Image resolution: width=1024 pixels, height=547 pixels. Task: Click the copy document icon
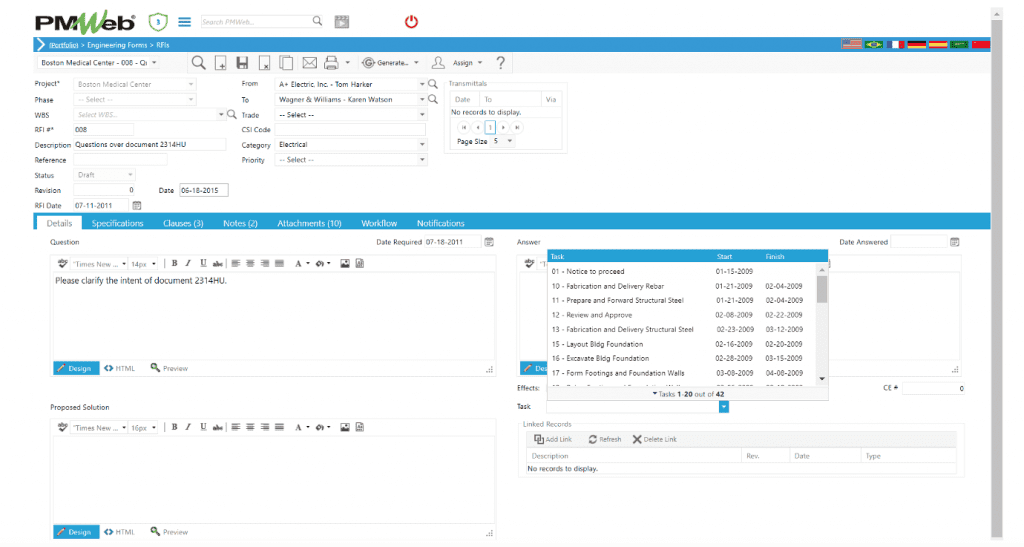tap(286, 63)
